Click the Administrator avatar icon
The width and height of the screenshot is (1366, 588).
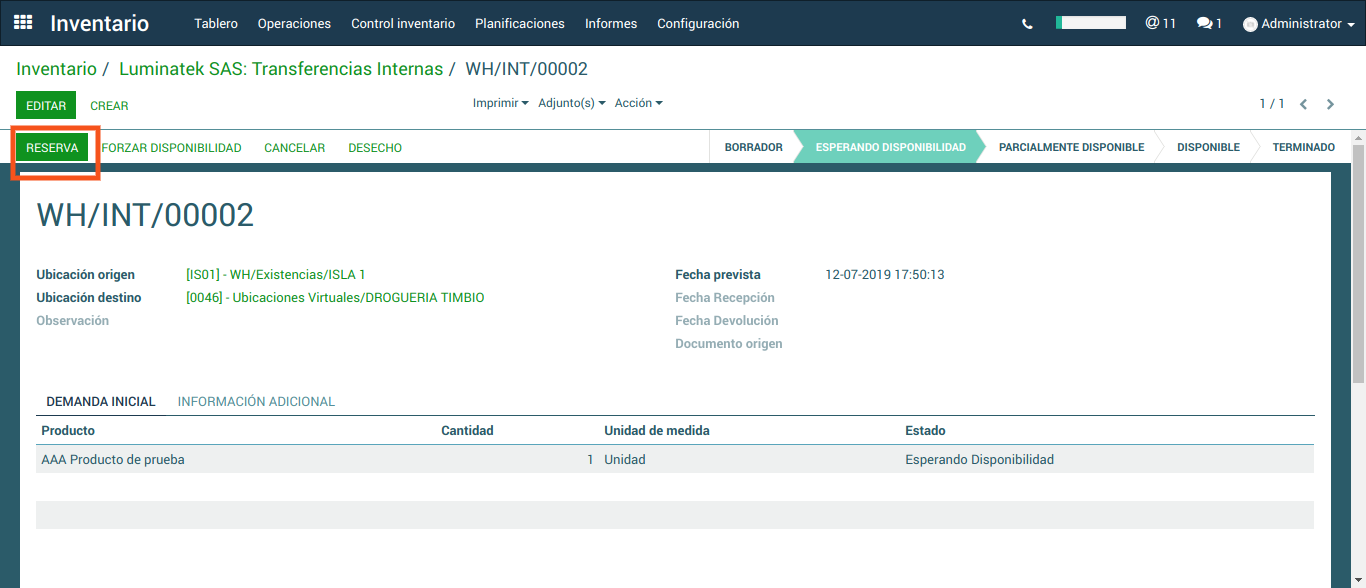pos(1250,24)
